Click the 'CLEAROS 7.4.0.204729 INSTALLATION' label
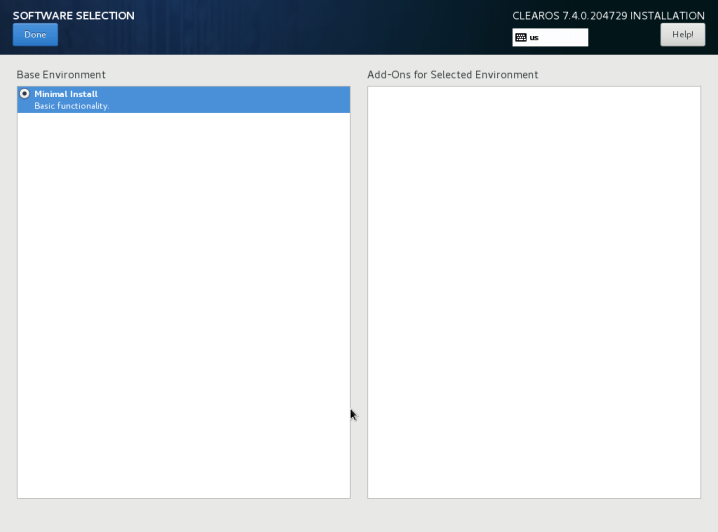718x532 pixels. (x=608, y=16)
